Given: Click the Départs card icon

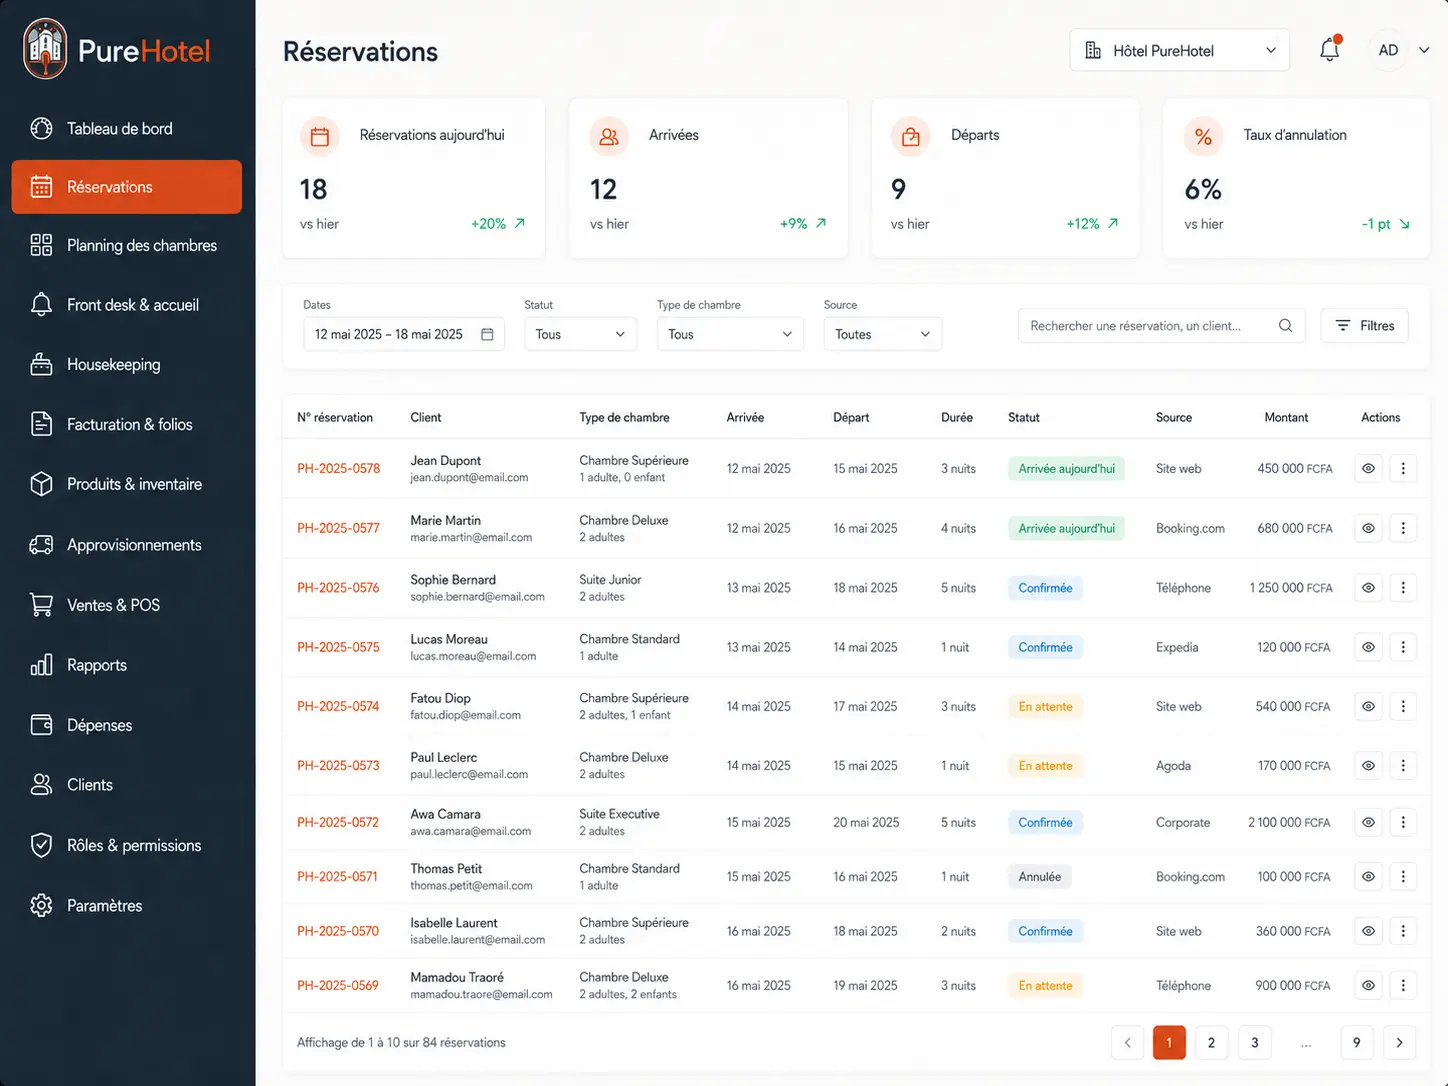Looking at the screenshot, I should 911,137.
